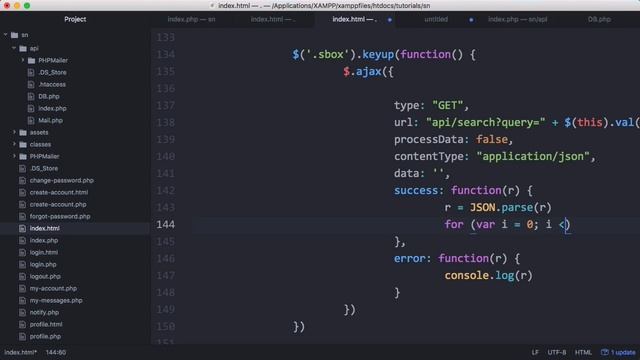
Task: Click file icon beside change-password.php
Action: (x=22, y=180)
